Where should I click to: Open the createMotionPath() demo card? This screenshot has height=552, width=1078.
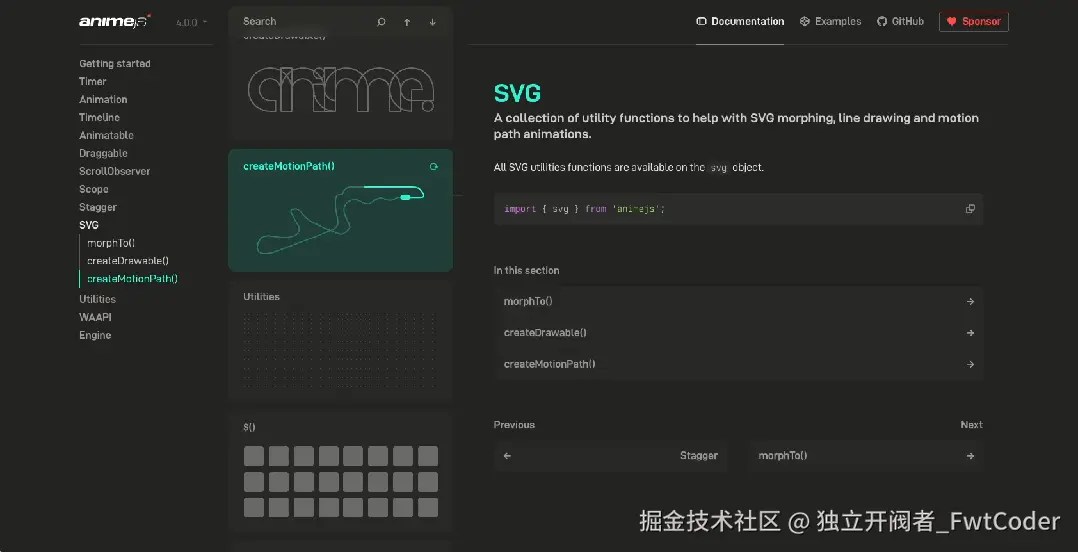click(x=340, y=210)
